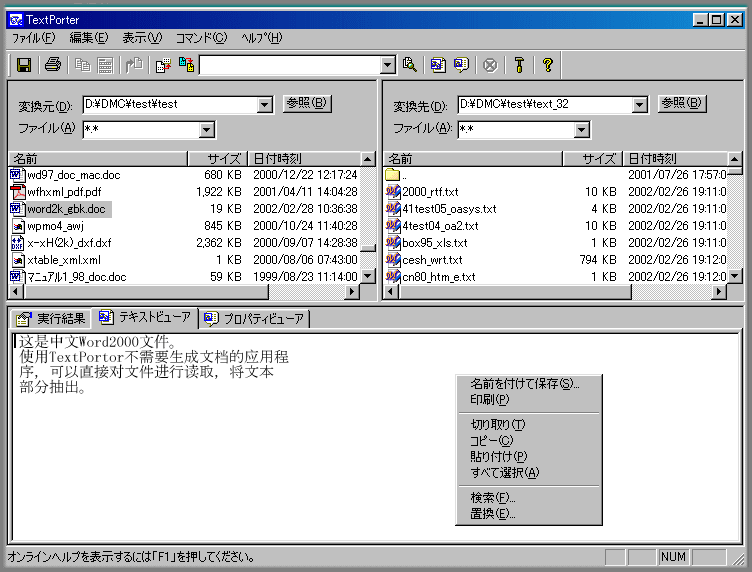The image size is (752, 572).
Task: Select the cn80_htm_e.txt file name
Action: click(439, 277)
